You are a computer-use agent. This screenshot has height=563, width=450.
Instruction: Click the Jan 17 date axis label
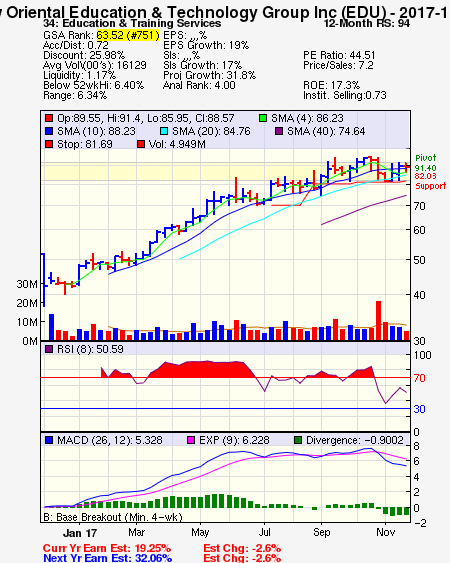80,533
